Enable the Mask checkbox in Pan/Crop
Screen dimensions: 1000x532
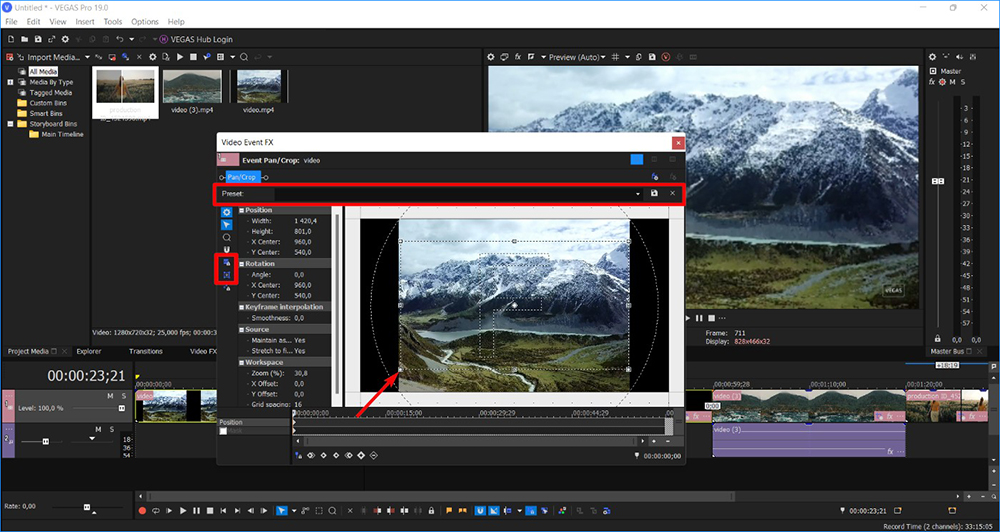[224, 431]
